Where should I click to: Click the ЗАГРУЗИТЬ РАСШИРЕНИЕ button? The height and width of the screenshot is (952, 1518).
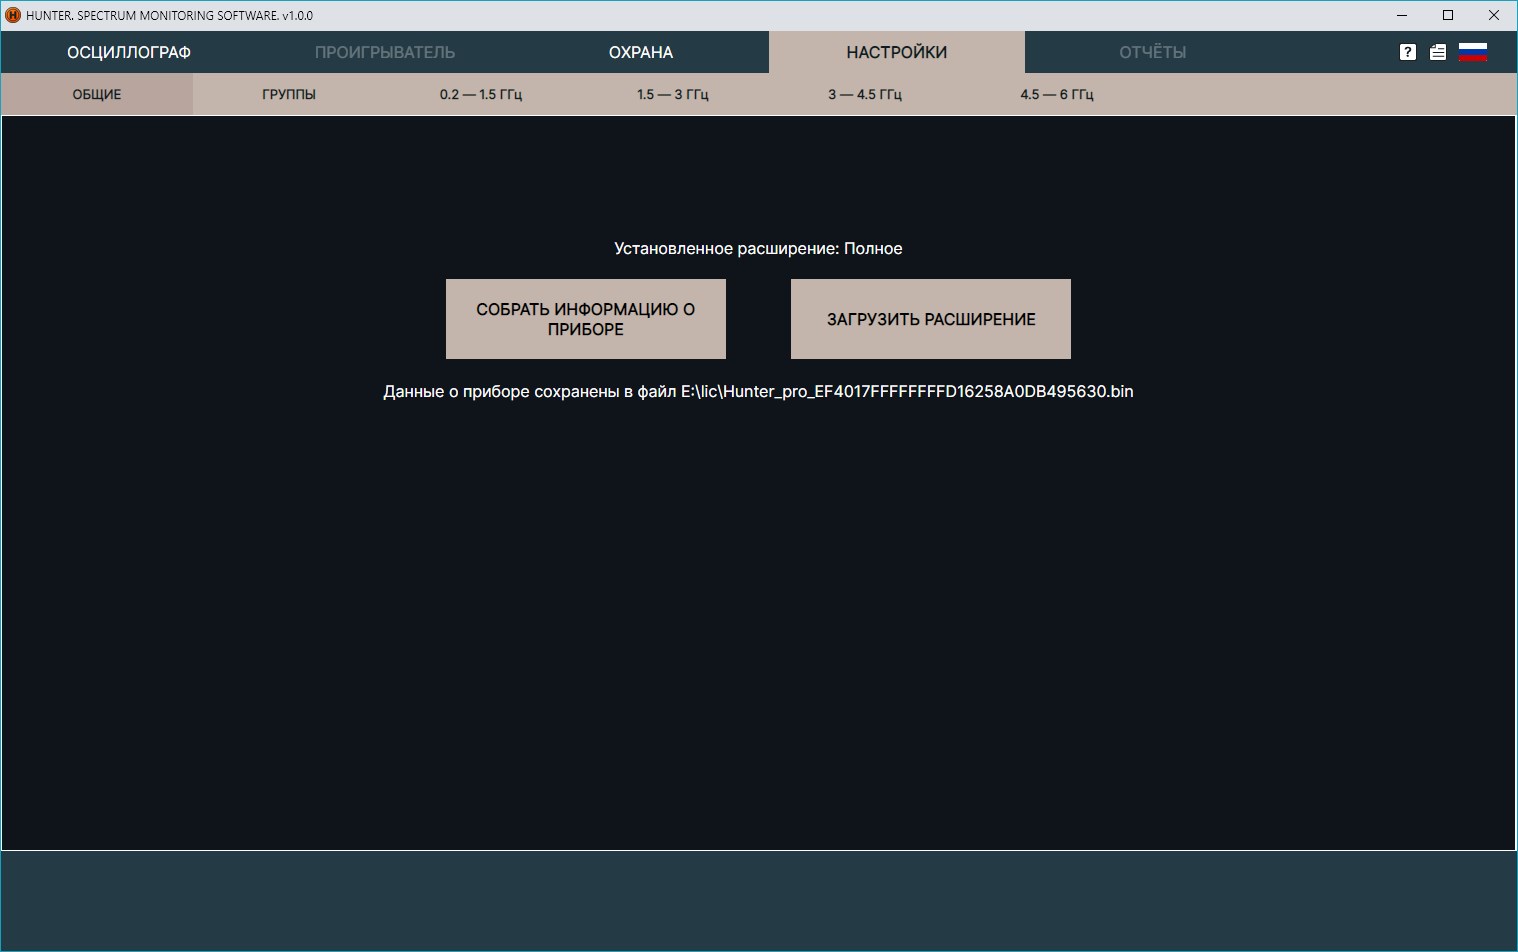(x=930, y=319)
